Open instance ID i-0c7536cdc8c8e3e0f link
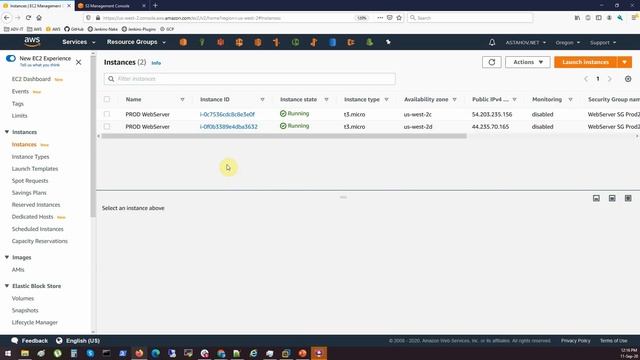Viewport: 640px width, 360px height. 227,114
